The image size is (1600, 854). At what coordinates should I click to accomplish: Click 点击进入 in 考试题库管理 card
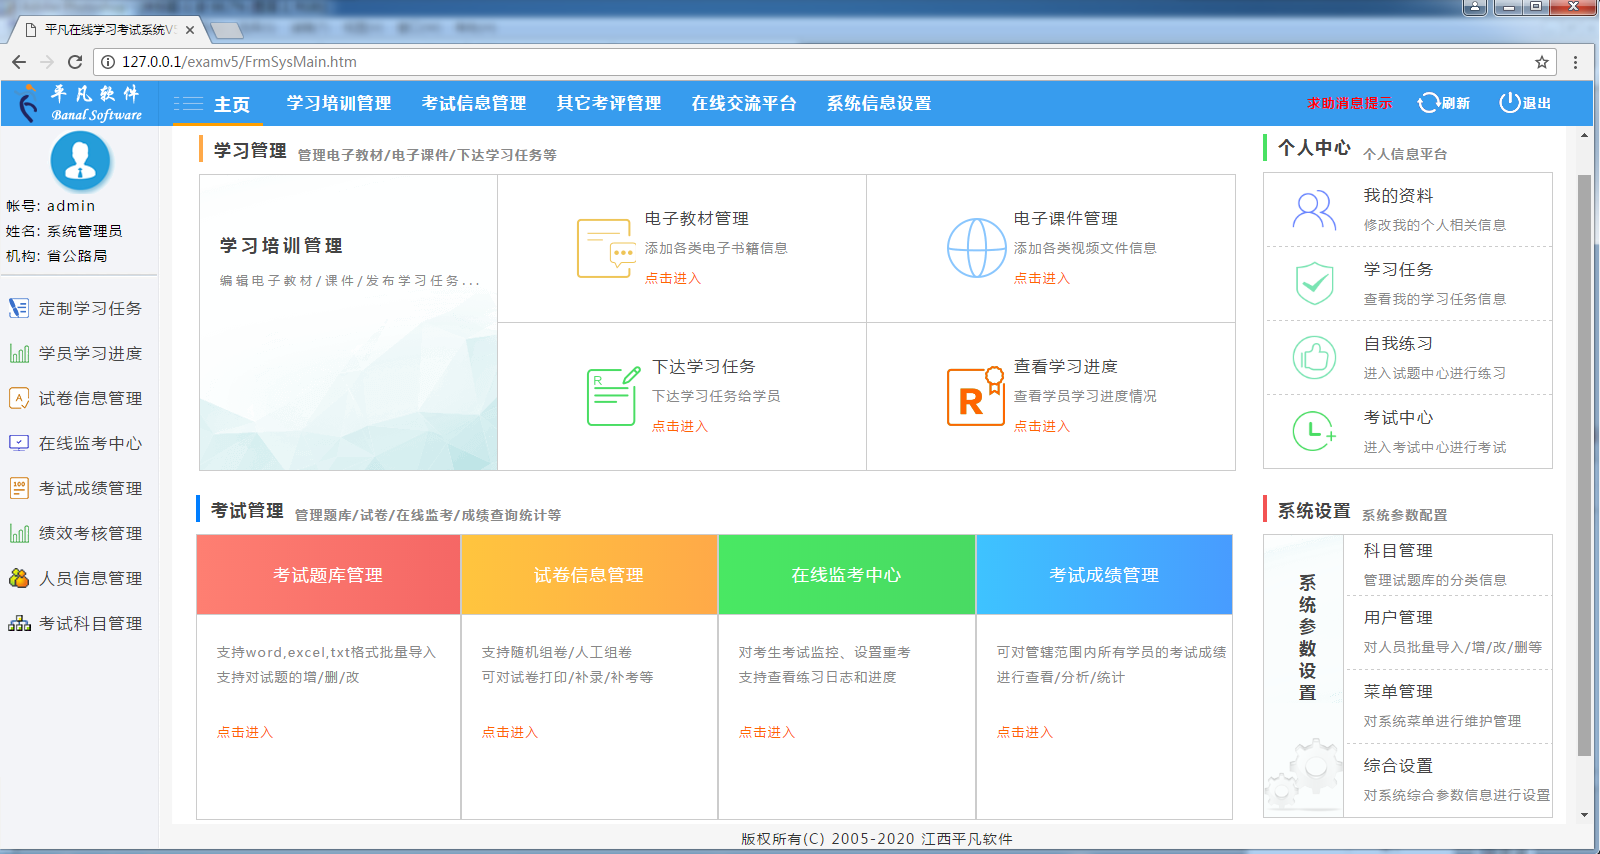coord(245,732)
